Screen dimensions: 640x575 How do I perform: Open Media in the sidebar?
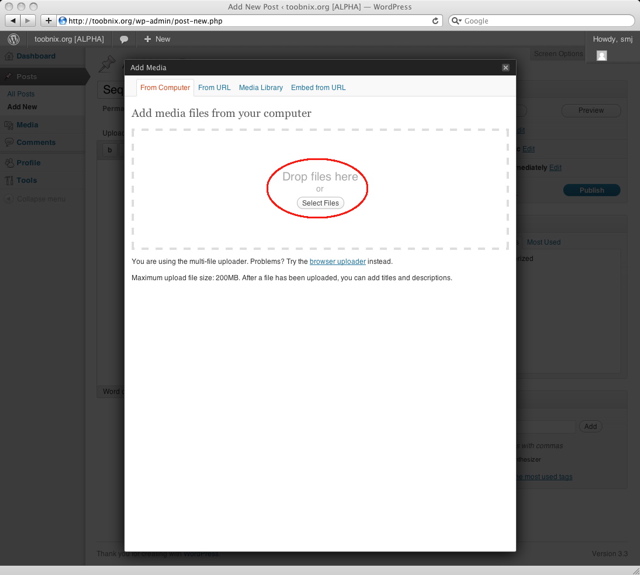click(27, 125)
